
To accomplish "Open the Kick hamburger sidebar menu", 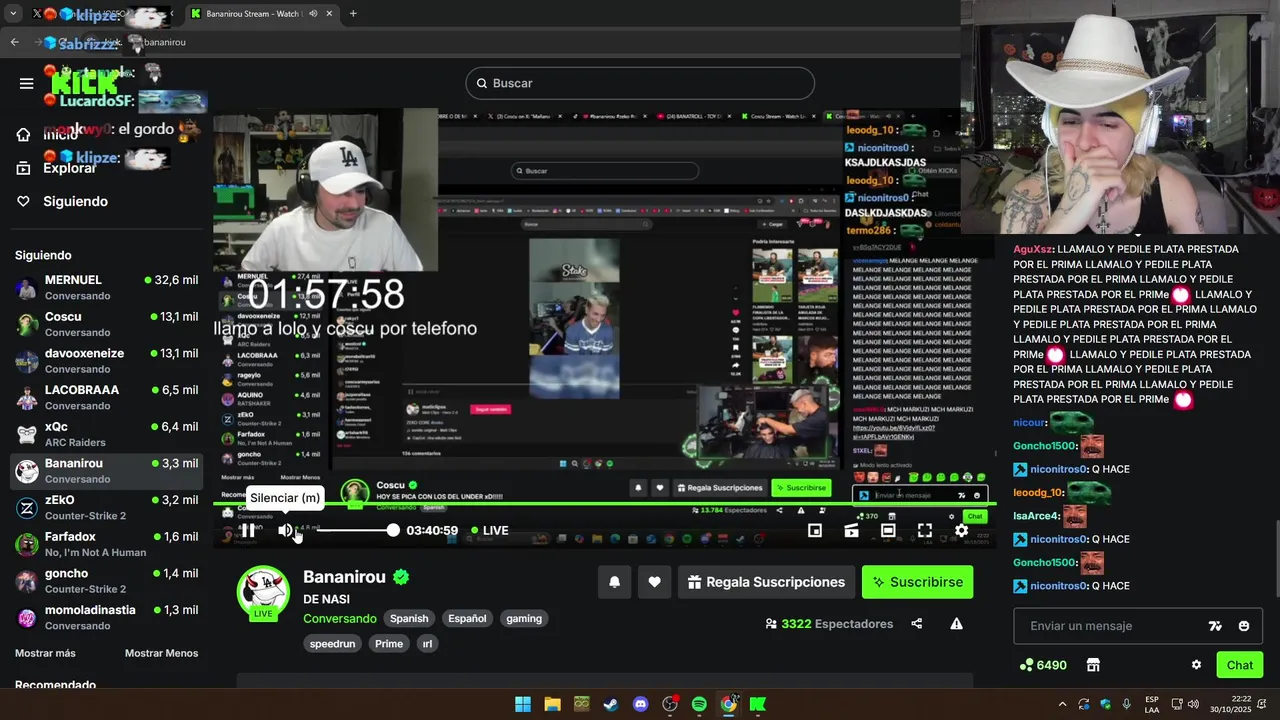I will 26,83.
